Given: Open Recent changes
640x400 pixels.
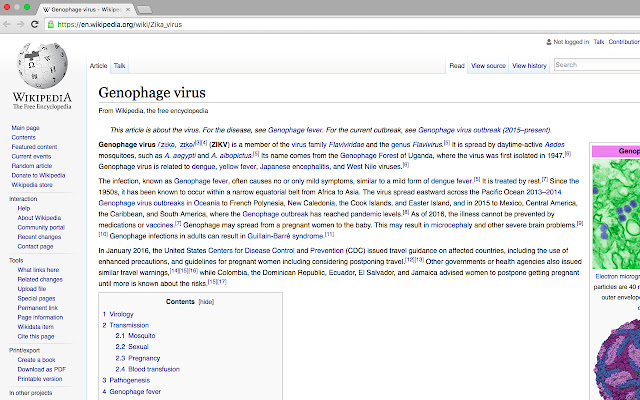Looking at the screenshot, I should pos(39,237).
